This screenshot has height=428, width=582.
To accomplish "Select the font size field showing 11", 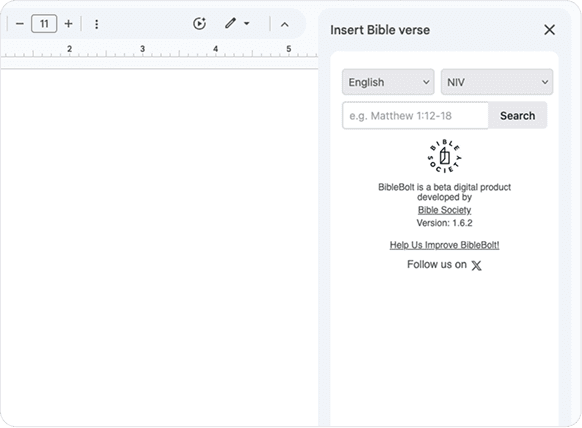I will click(44, 24).
